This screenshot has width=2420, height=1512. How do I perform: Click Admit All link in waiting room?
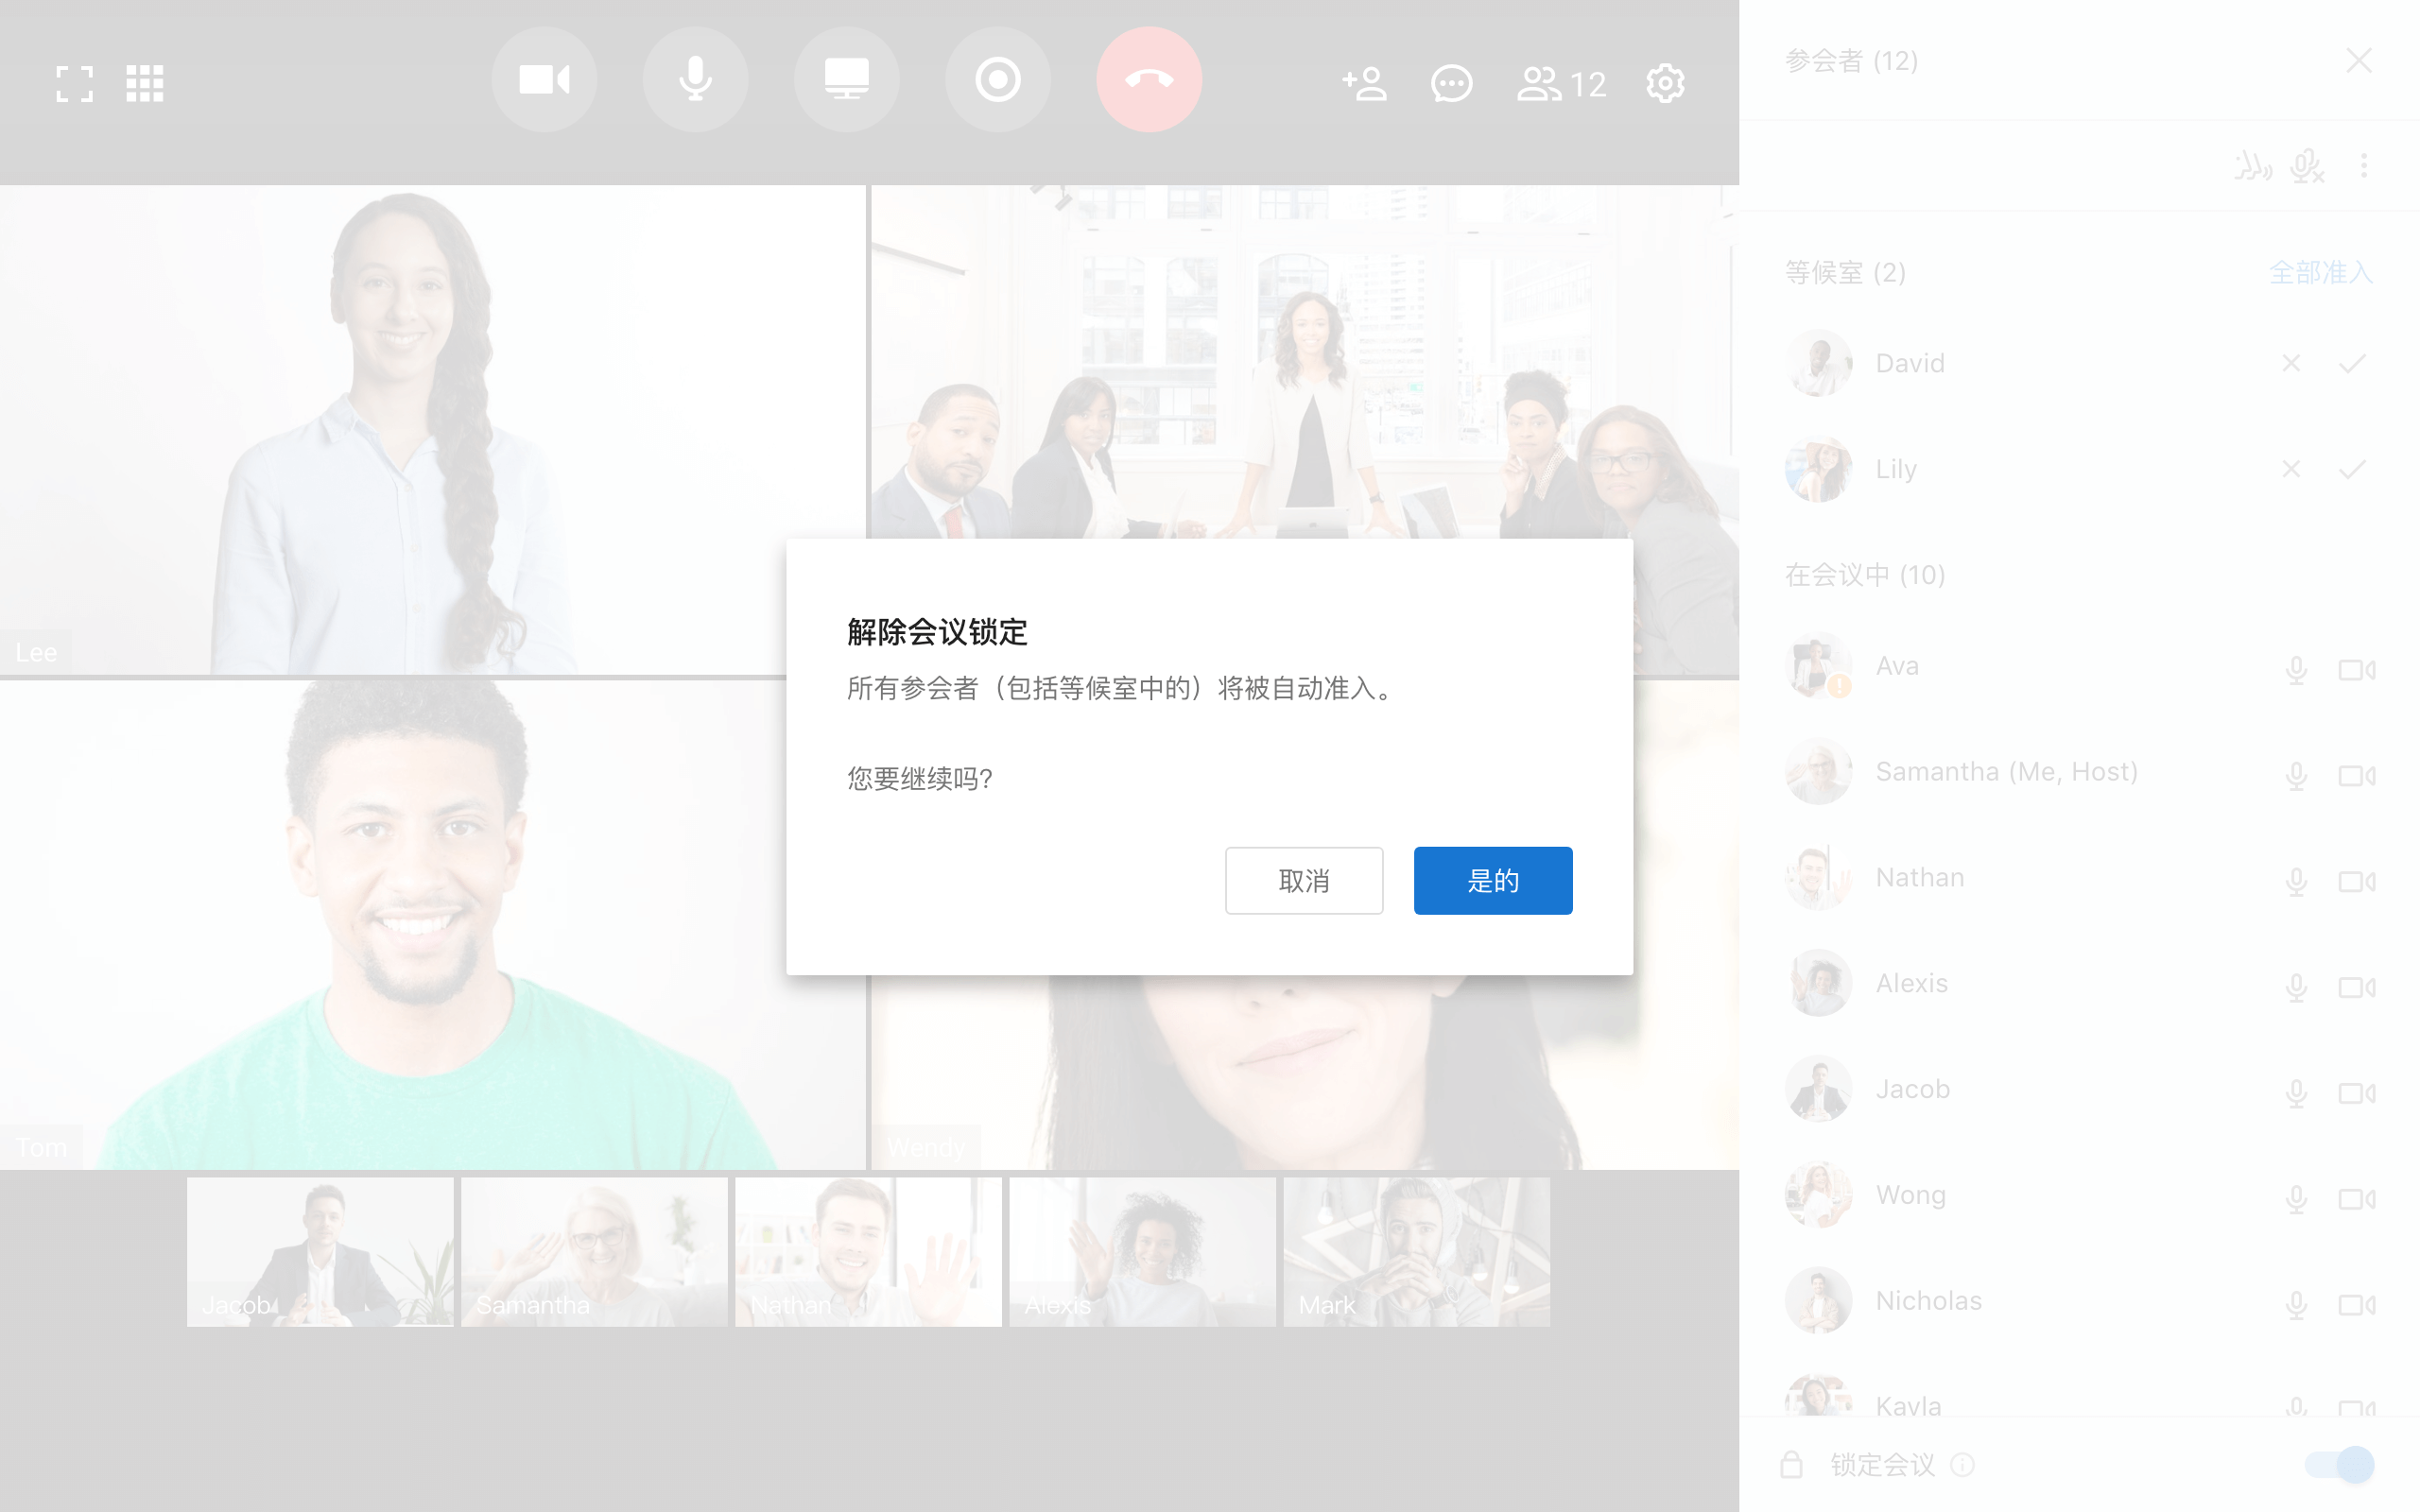pyautogui.click(x=2320, y=272)
